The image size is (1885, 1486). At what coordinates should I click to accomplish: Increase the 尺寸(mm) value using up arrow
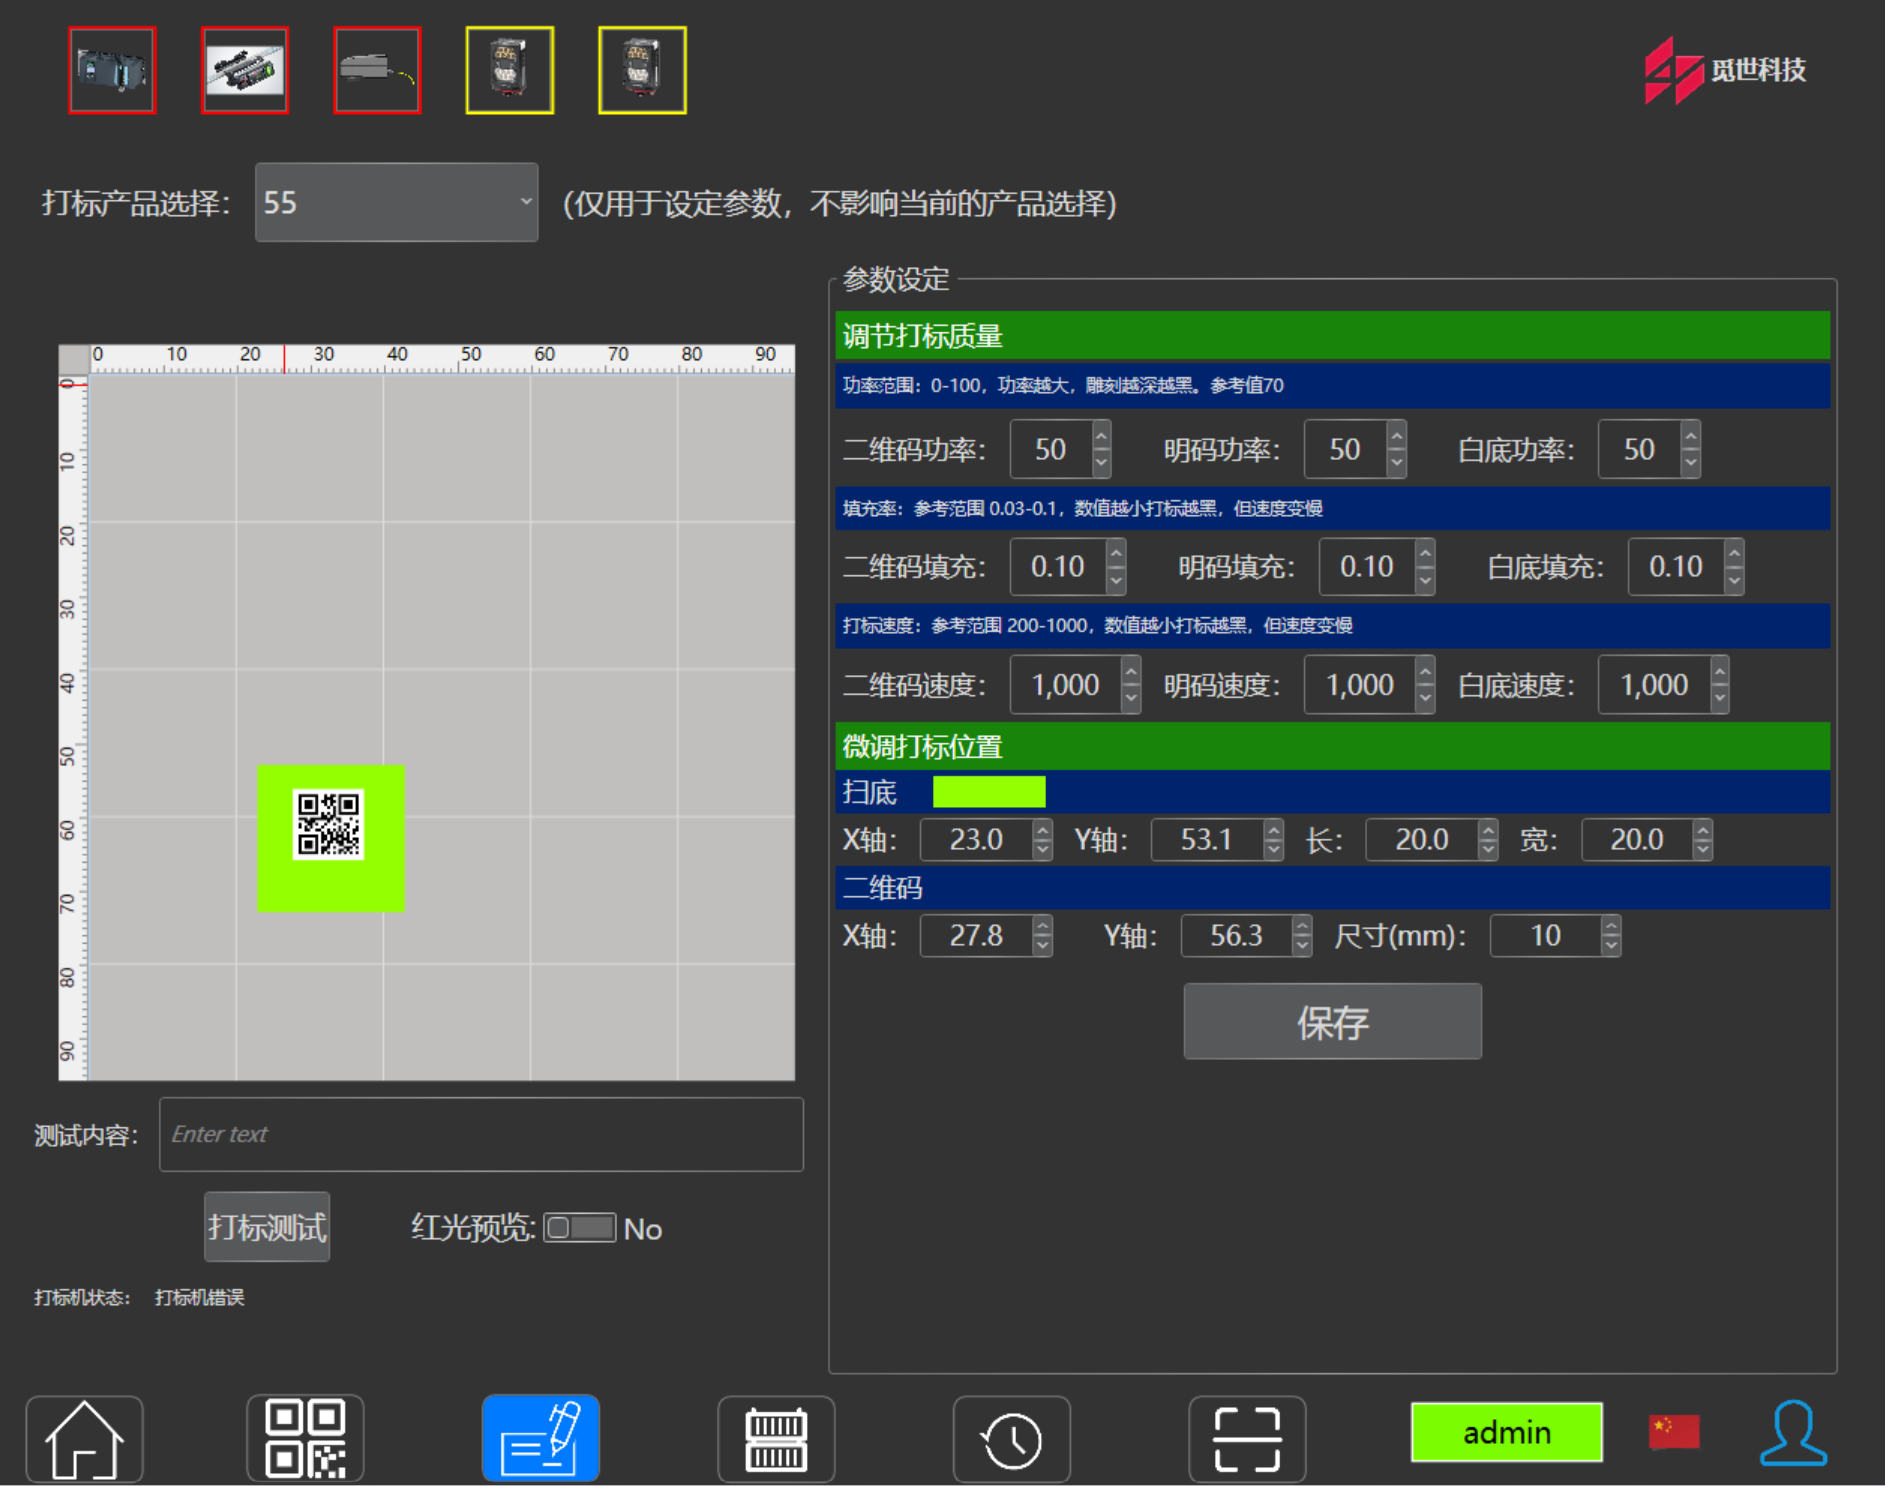[1610, 927]
